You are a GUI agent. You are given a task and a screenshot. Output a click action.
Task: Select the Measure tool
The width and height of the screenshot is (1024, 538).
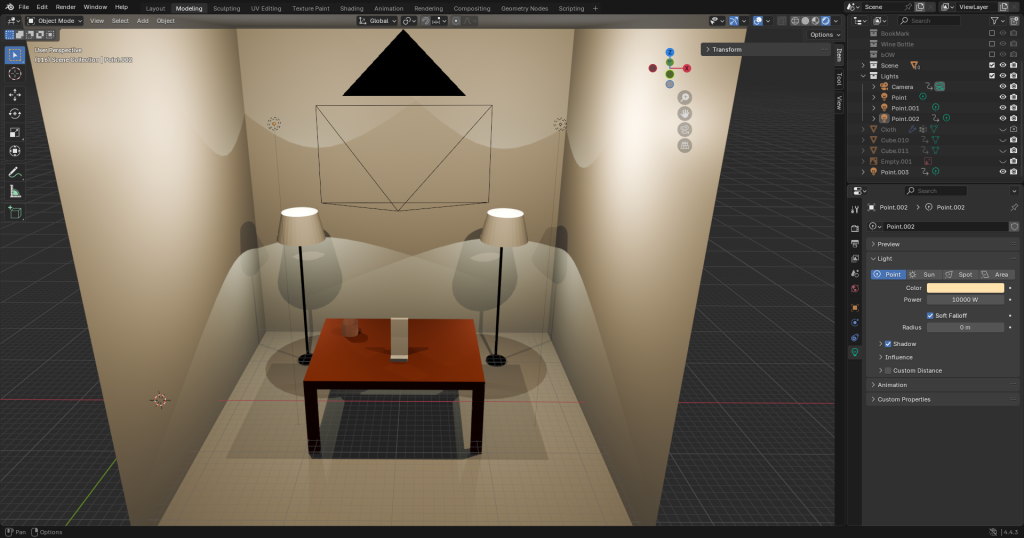click(15, 191)
